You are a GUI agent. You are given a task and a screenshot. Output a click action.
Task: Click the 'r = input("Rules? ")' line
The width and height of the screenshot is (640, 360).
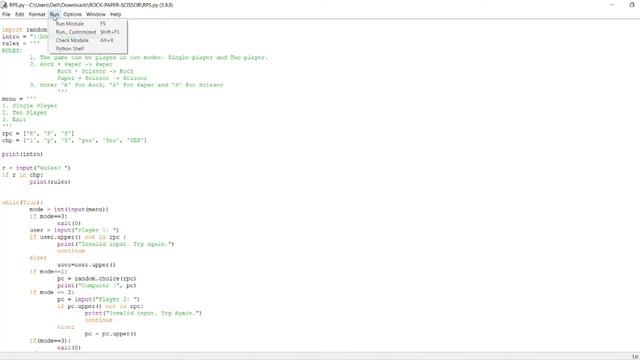[x=36, y=168]
